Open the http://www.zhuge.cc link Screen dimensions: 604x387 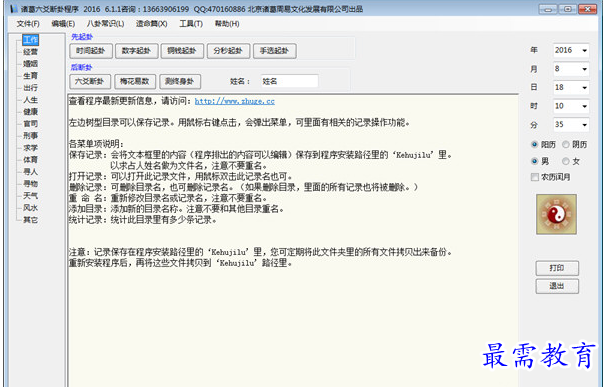click(235, 101)
